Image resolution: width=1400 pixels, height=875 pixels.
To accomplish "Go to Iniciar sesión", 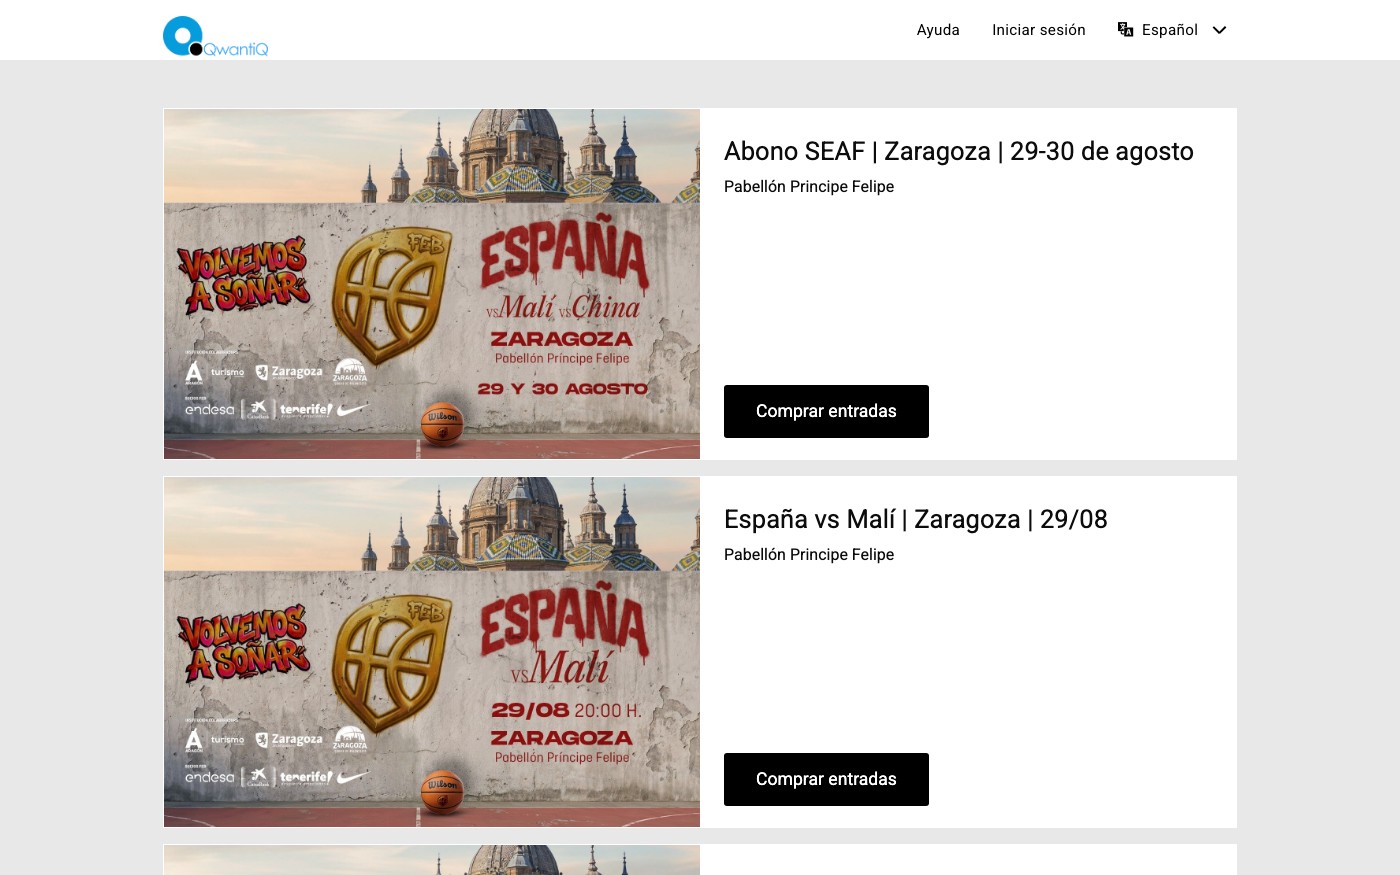I will (x=1038, y=30).
